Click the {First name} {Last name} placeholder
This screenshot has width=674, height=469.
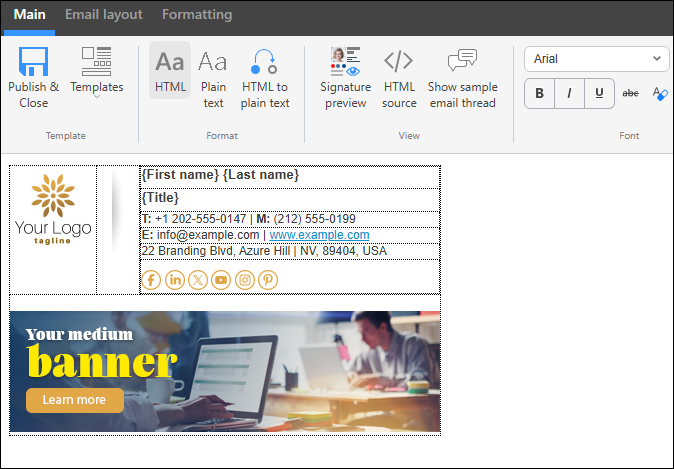pyautogui.click(x=220, y=175)
